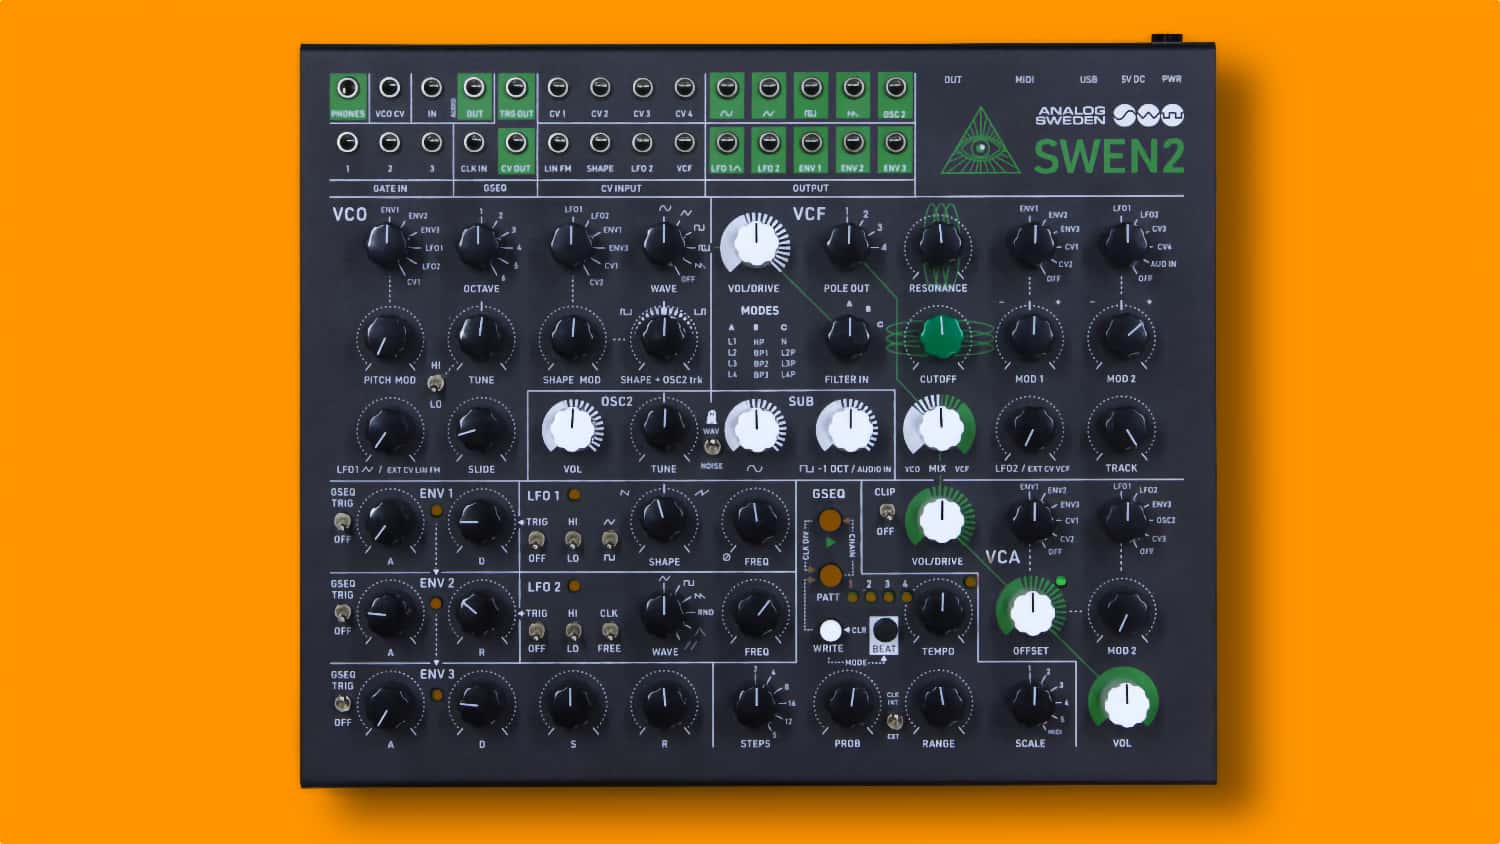Adjust the OSC2 VOL white knob
The image size is (1500, 844).
[571, 428]
